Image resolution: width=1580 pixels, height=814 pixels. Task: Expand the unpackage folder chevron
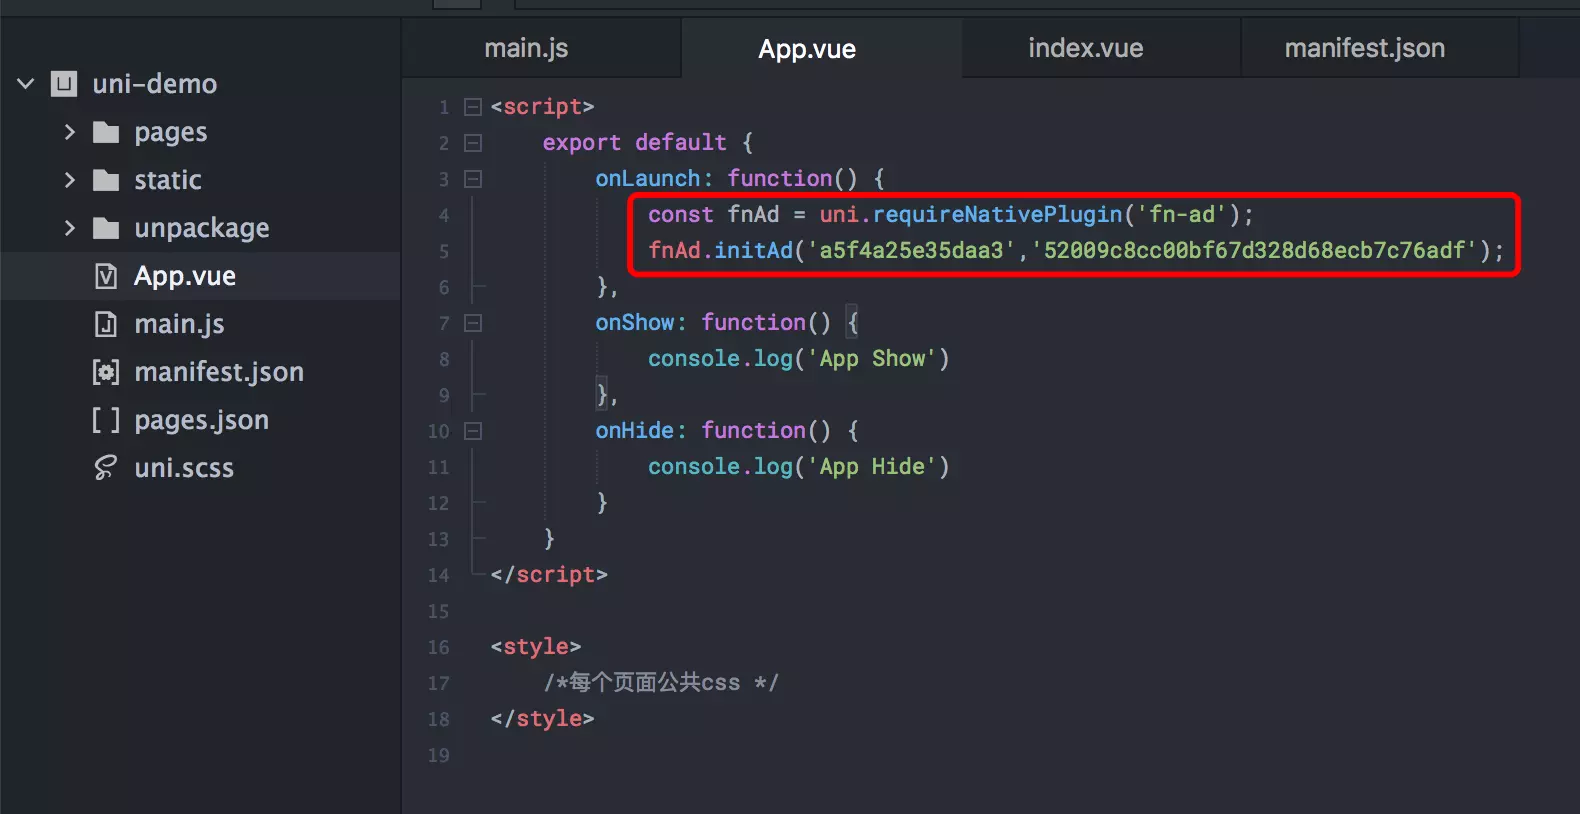click(x=69, y=228)
